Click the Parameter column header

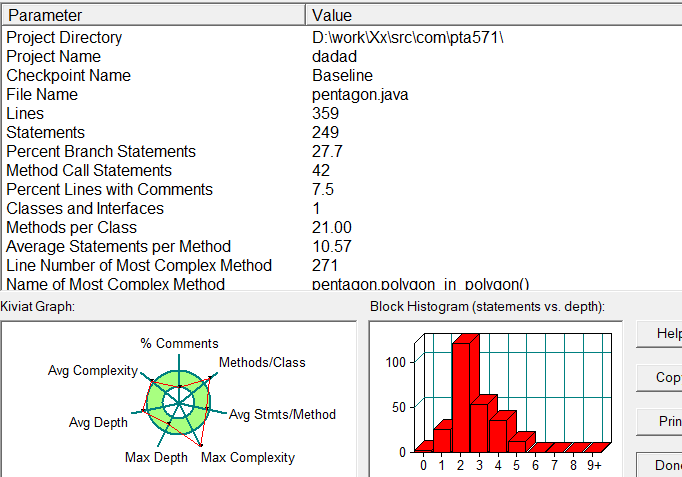point(154,16)
